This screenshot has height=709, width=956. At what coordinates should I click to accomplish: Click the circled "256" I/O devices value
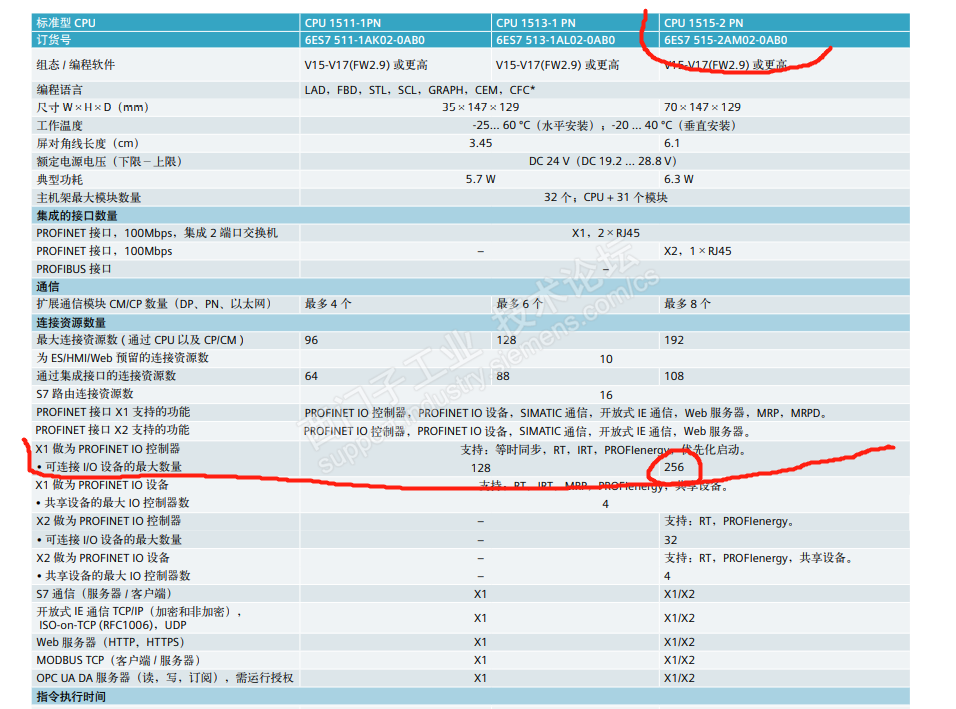coord(674,468)
